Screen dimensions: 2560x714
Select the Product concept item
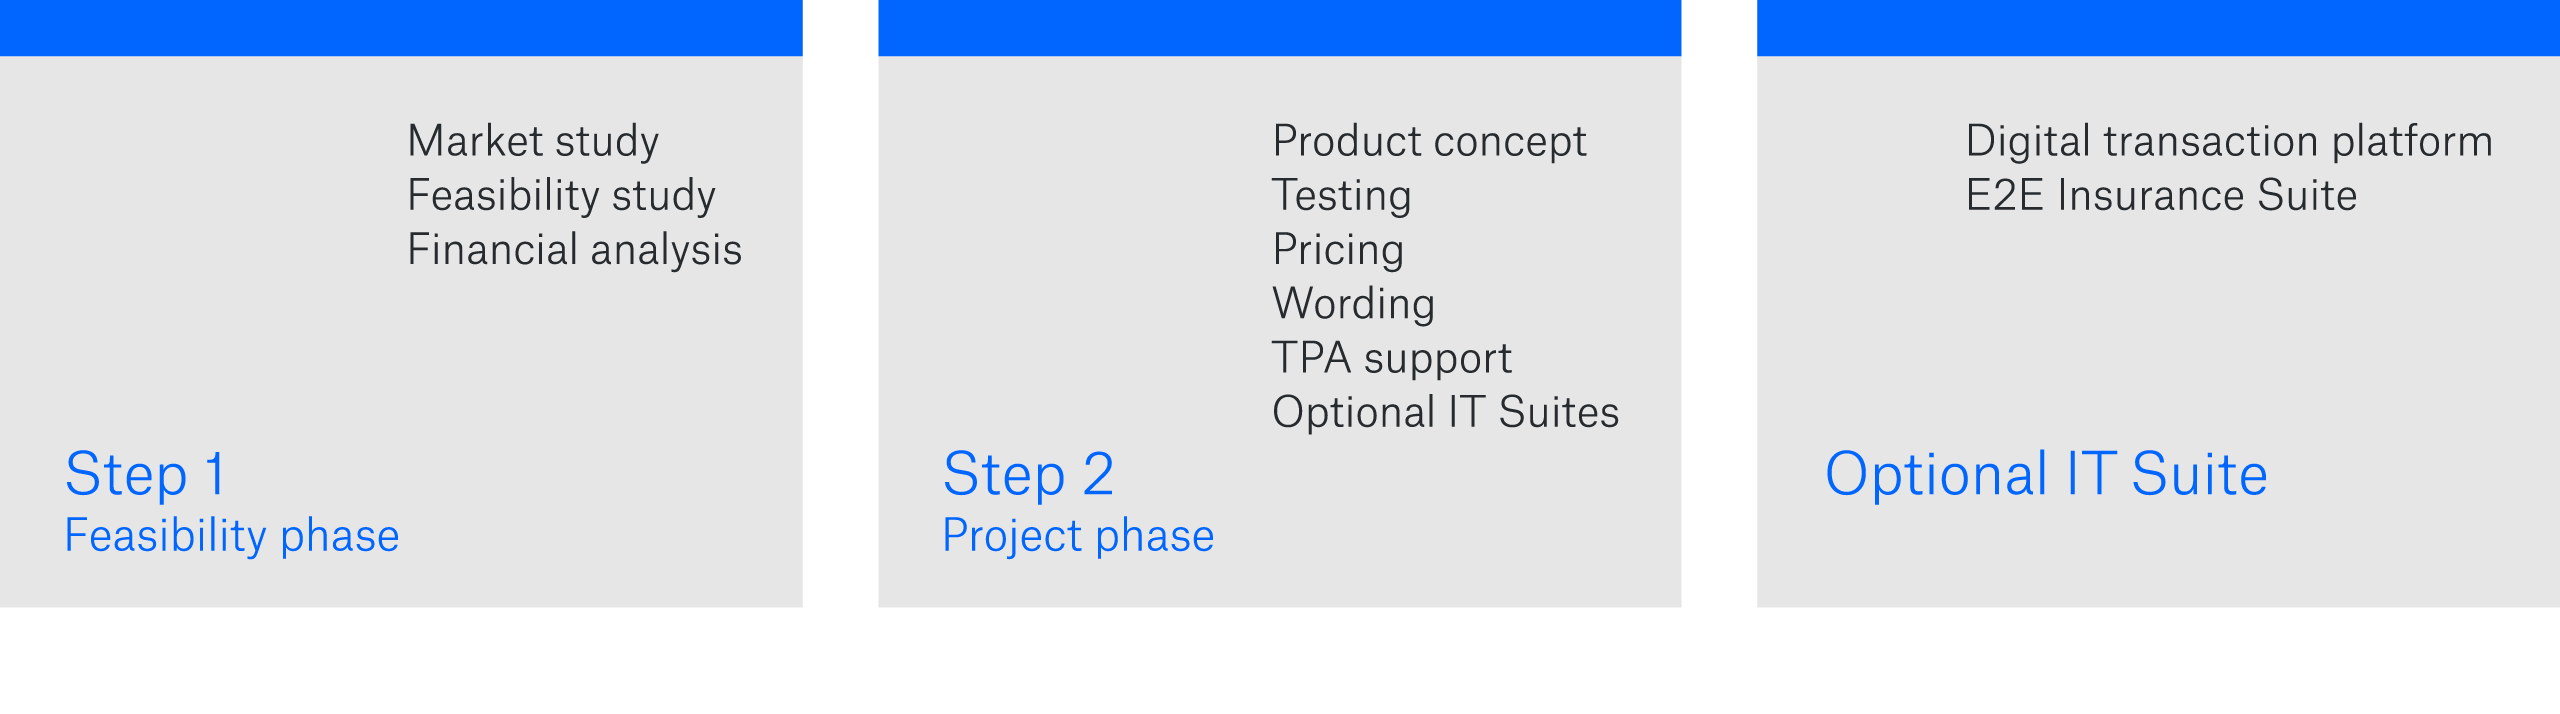[x=1429, y=141]
